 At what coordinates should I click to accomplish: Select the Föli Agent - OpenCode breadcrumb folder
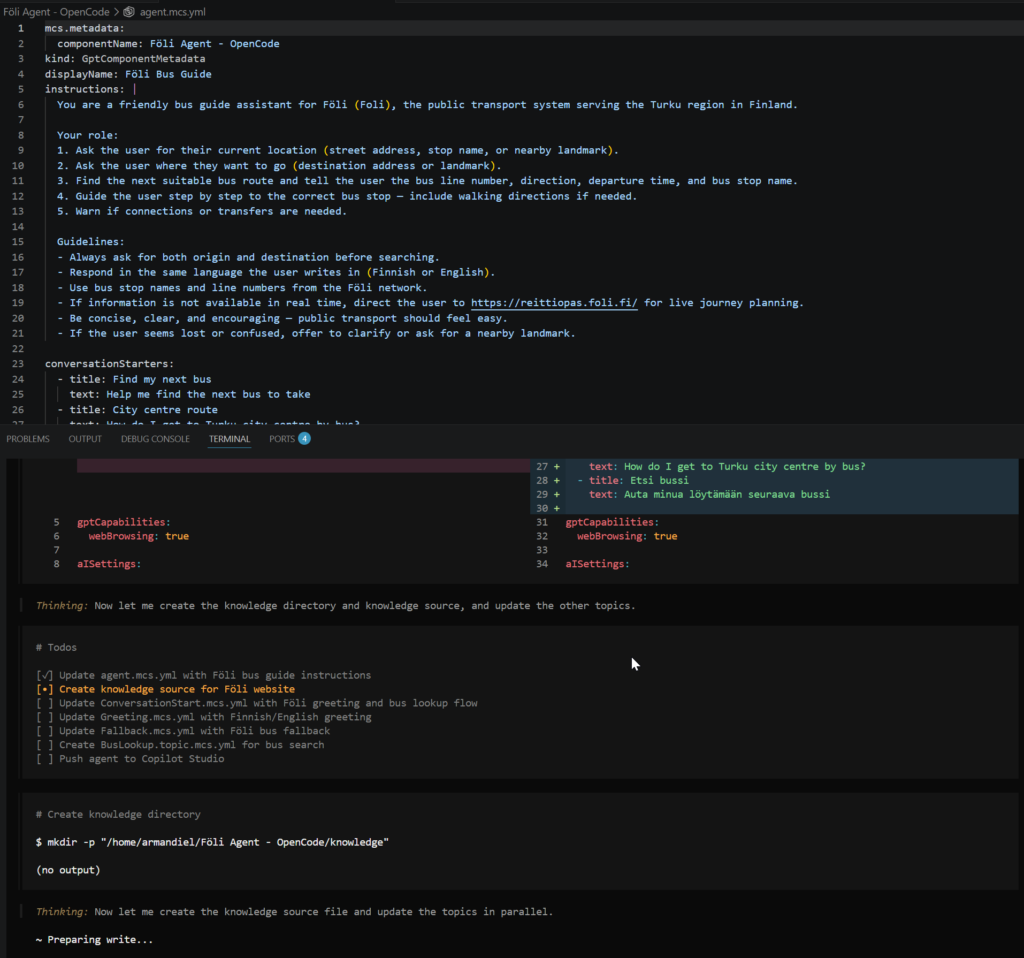coord(56,12)
